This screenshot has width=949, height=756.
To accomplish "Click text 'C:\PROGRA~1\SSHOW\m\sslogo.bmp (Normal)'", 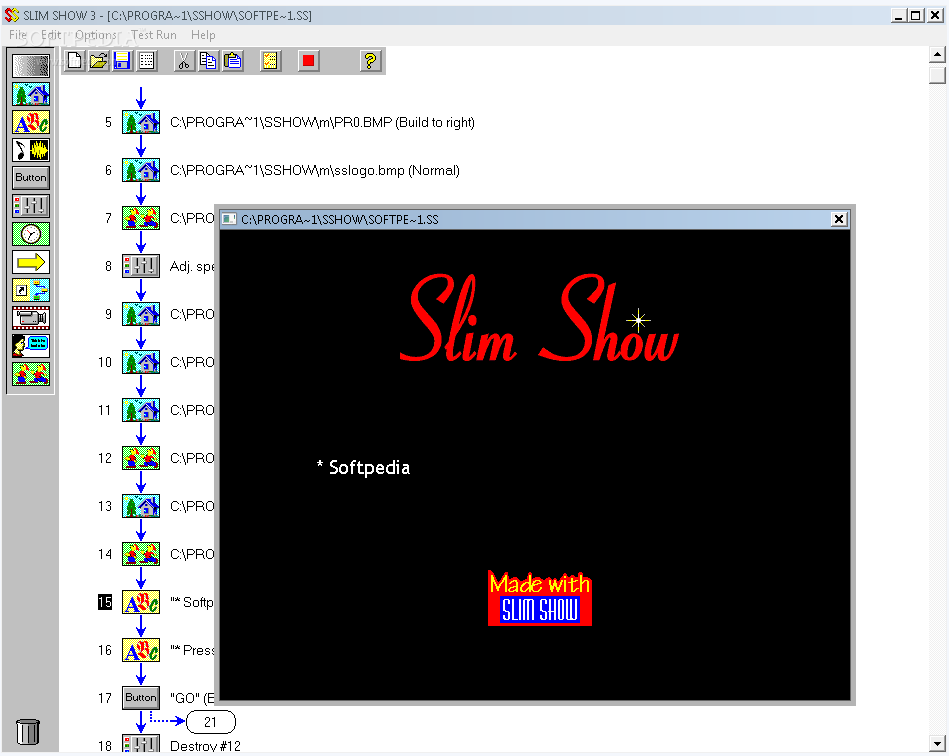I will (315, 171).
